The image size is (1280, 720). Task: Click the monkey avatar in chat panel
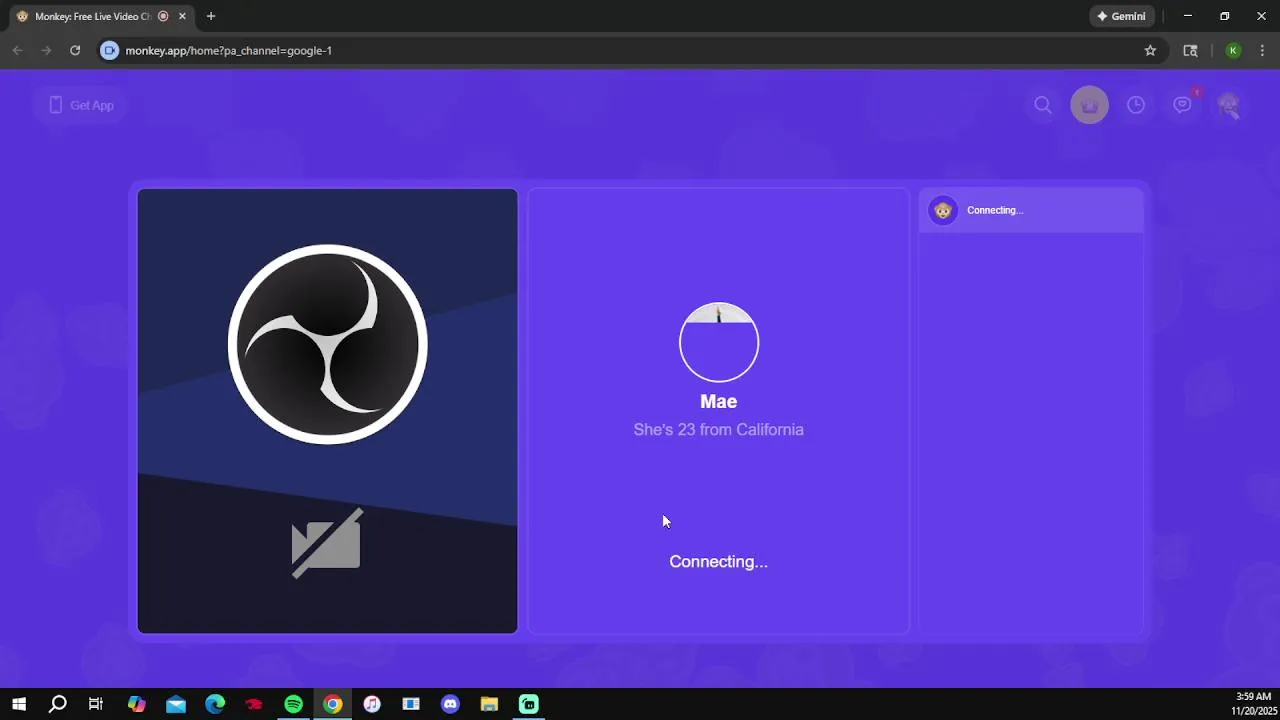[943, 210]
